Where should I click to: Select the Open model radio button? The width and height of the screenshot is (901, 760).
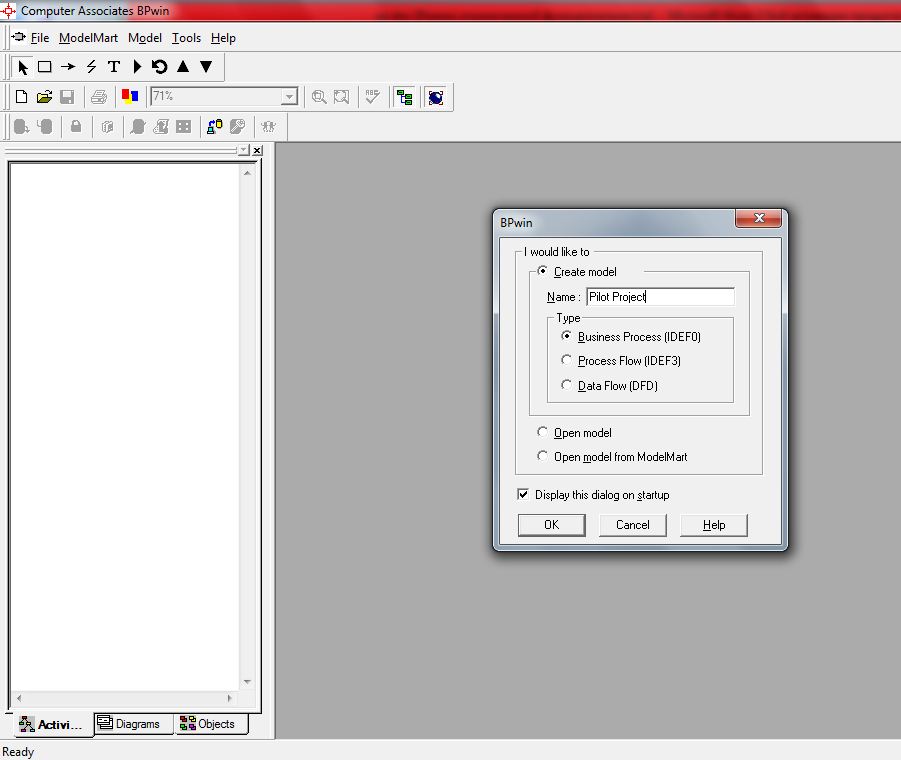point(542,431)
